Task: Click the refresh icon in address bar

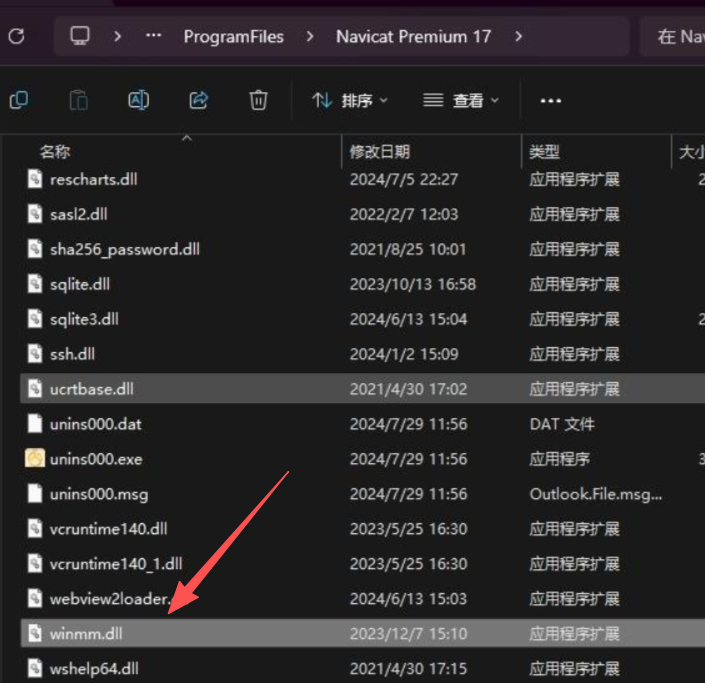Action: [16, 37]
